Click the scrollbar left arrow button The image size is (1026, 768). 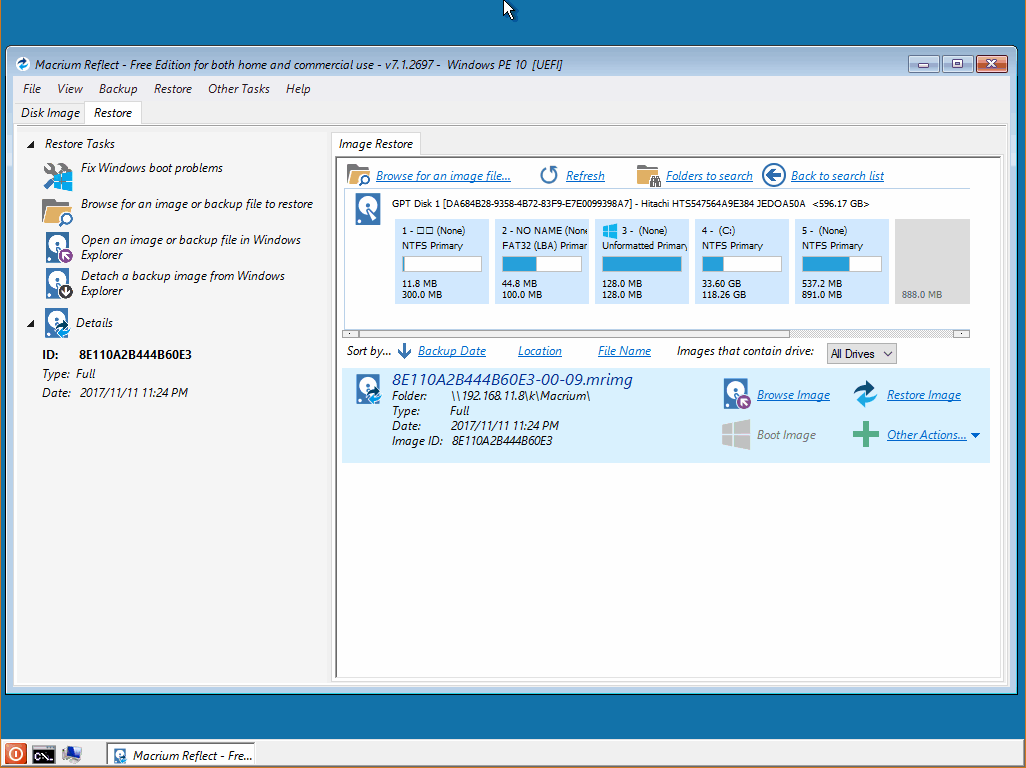tap(350, 334)
